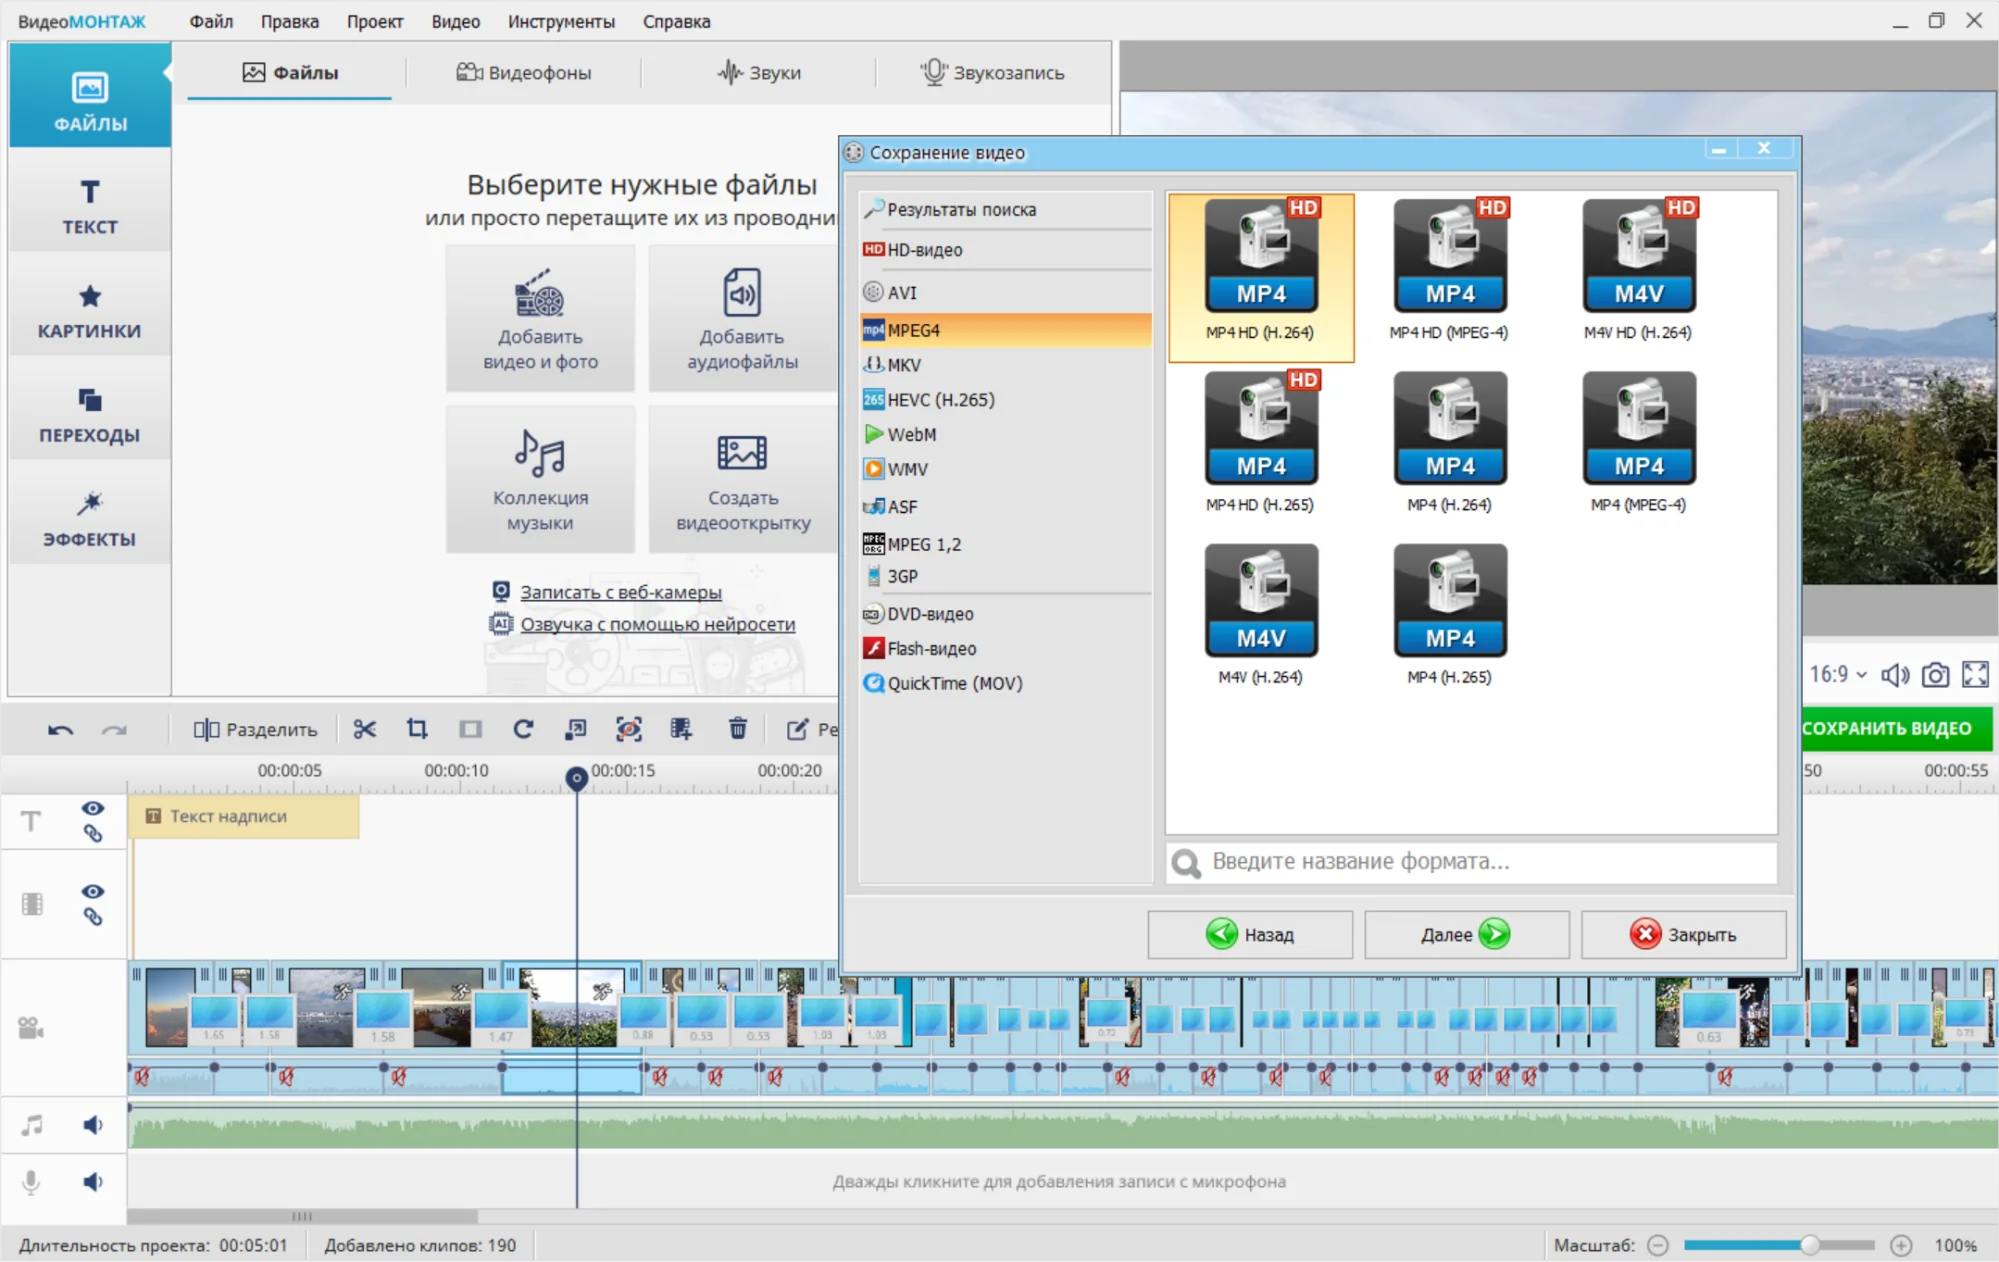
Task: Open the Переходы sidebar section
Action: tap(90, 413)
